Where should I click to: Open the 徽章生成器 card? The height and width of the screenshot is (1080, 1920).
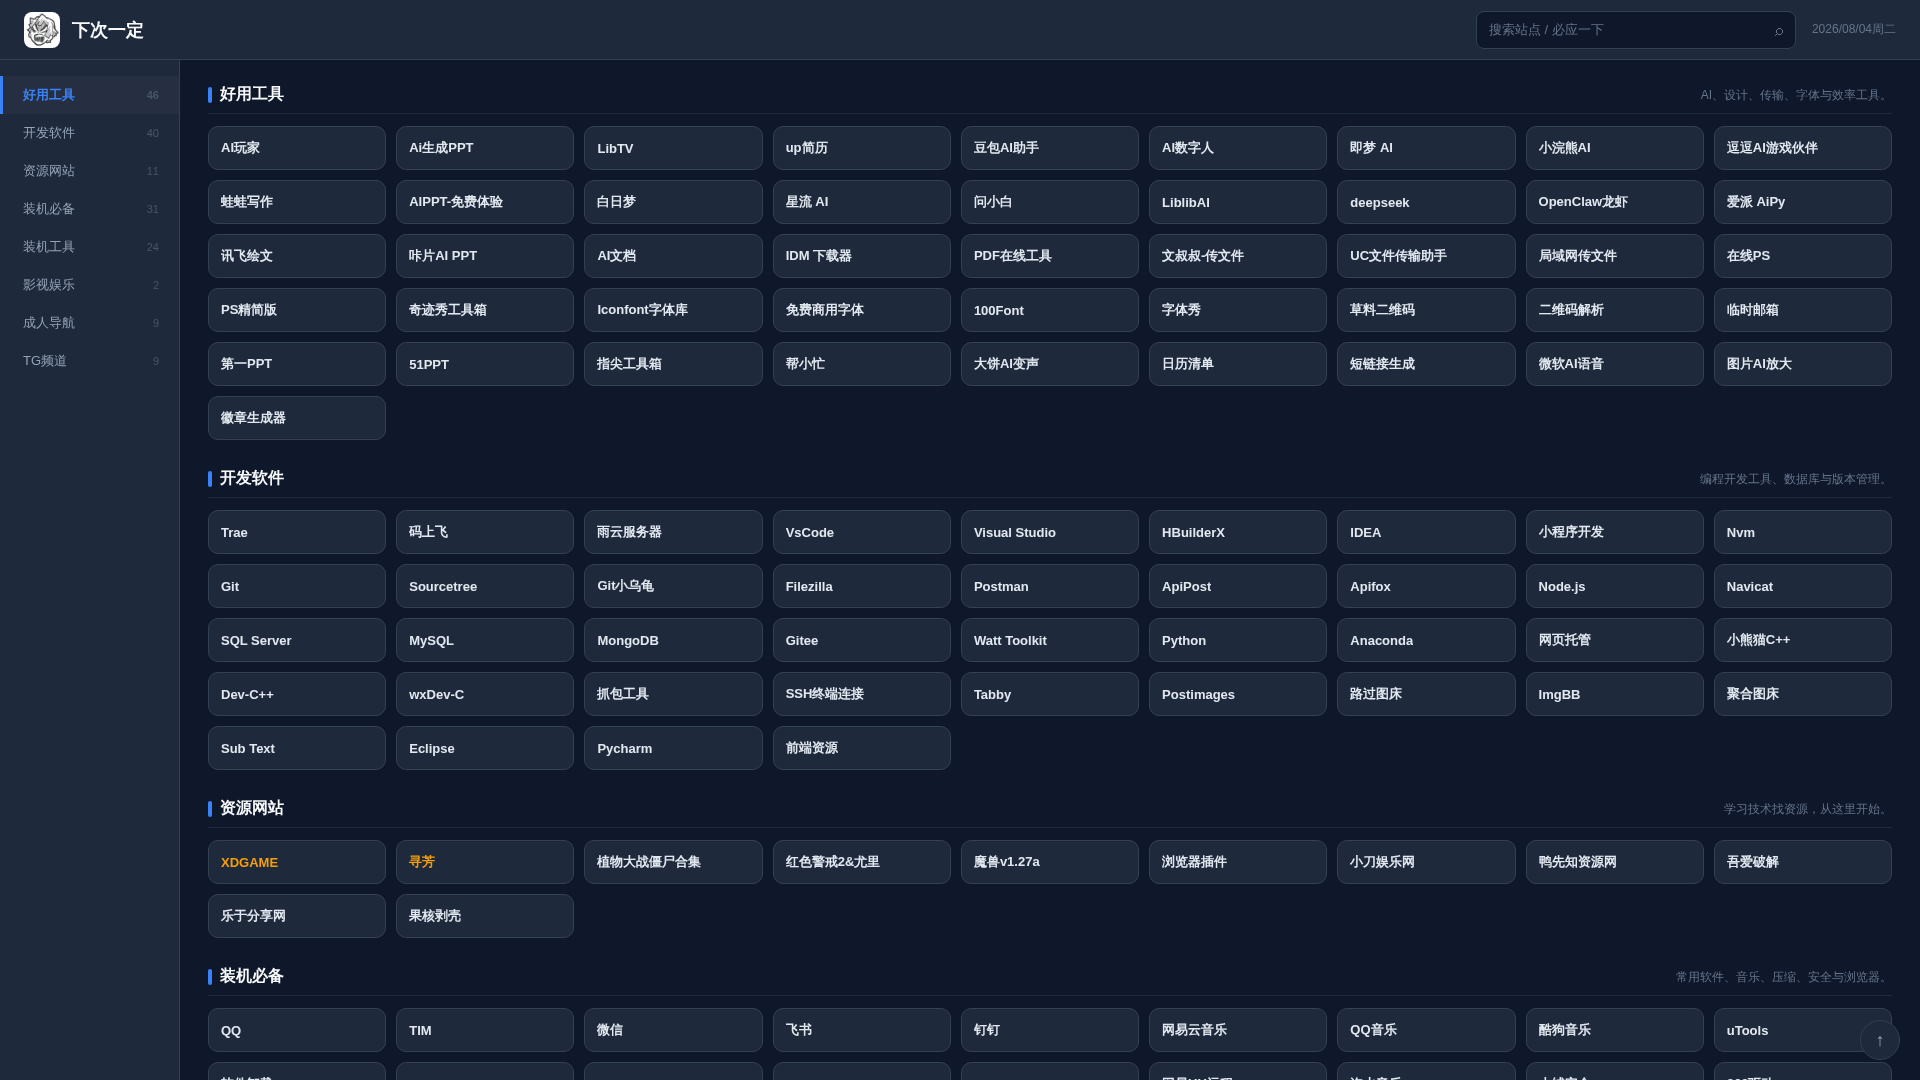point(297,418)
